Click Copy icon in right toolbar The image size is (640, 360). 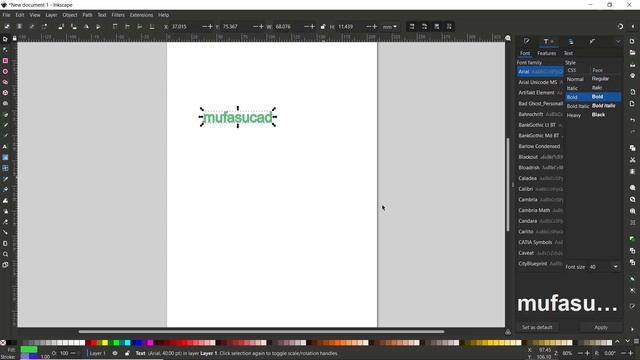point(632,148)
